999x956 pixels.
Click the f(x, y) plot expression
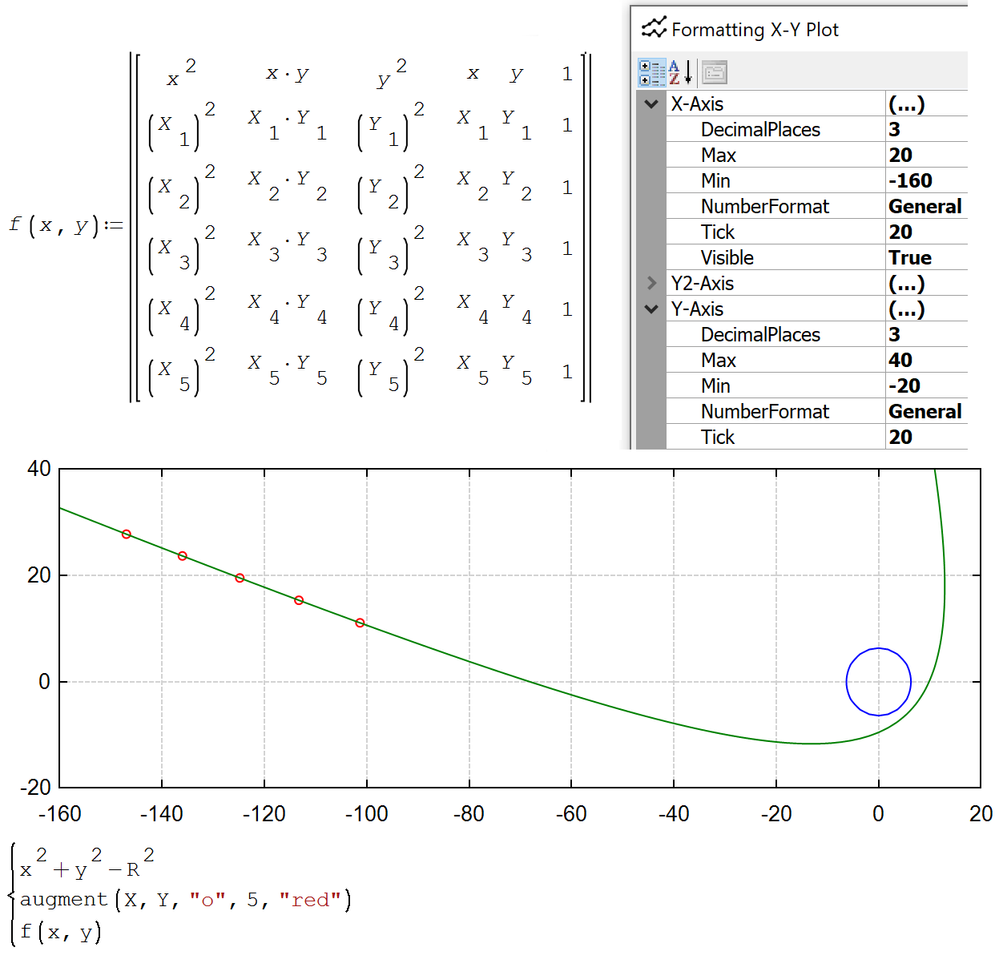[x=61, y=932]
